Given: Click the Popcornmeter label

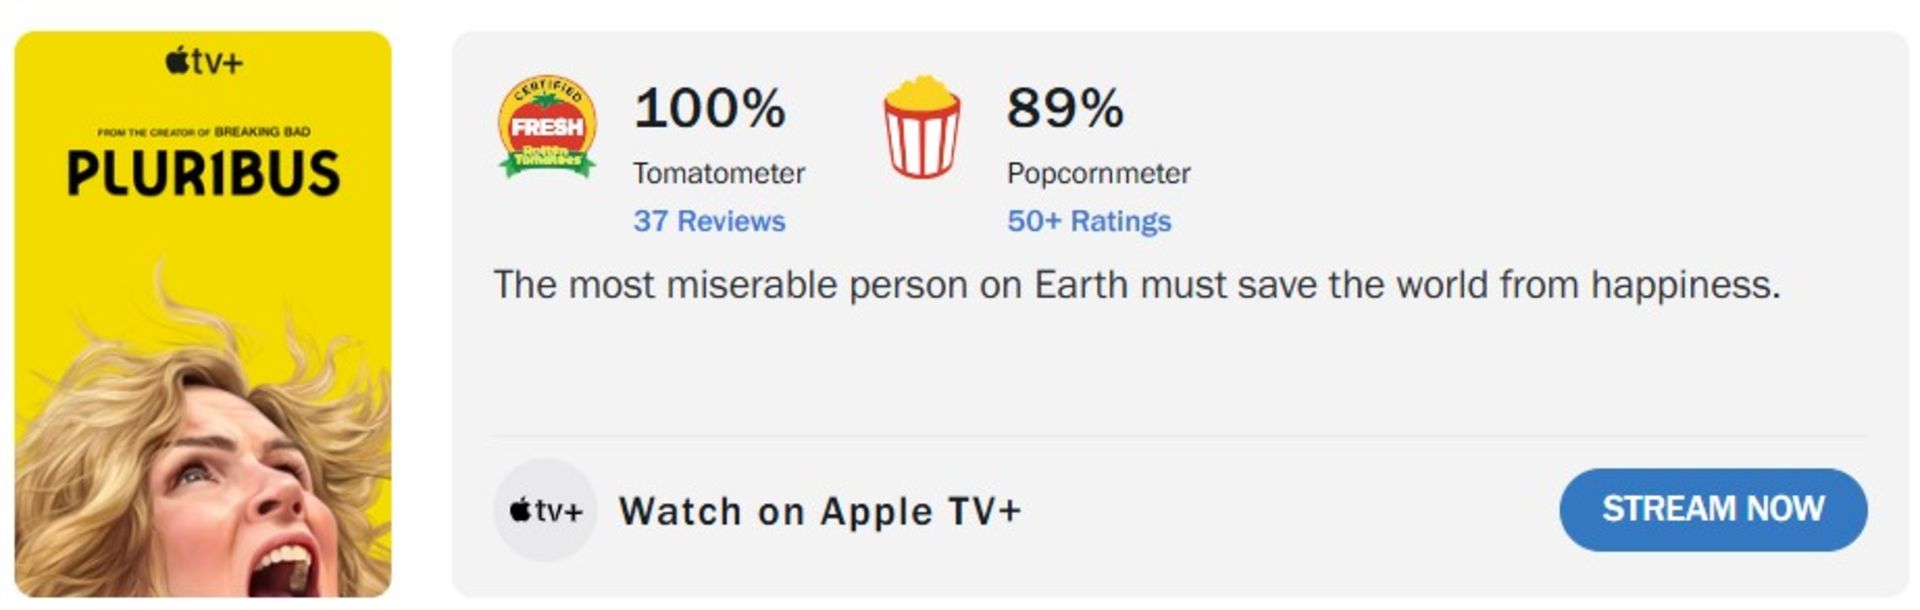Looking at the screenshot, I should 1098,173.
